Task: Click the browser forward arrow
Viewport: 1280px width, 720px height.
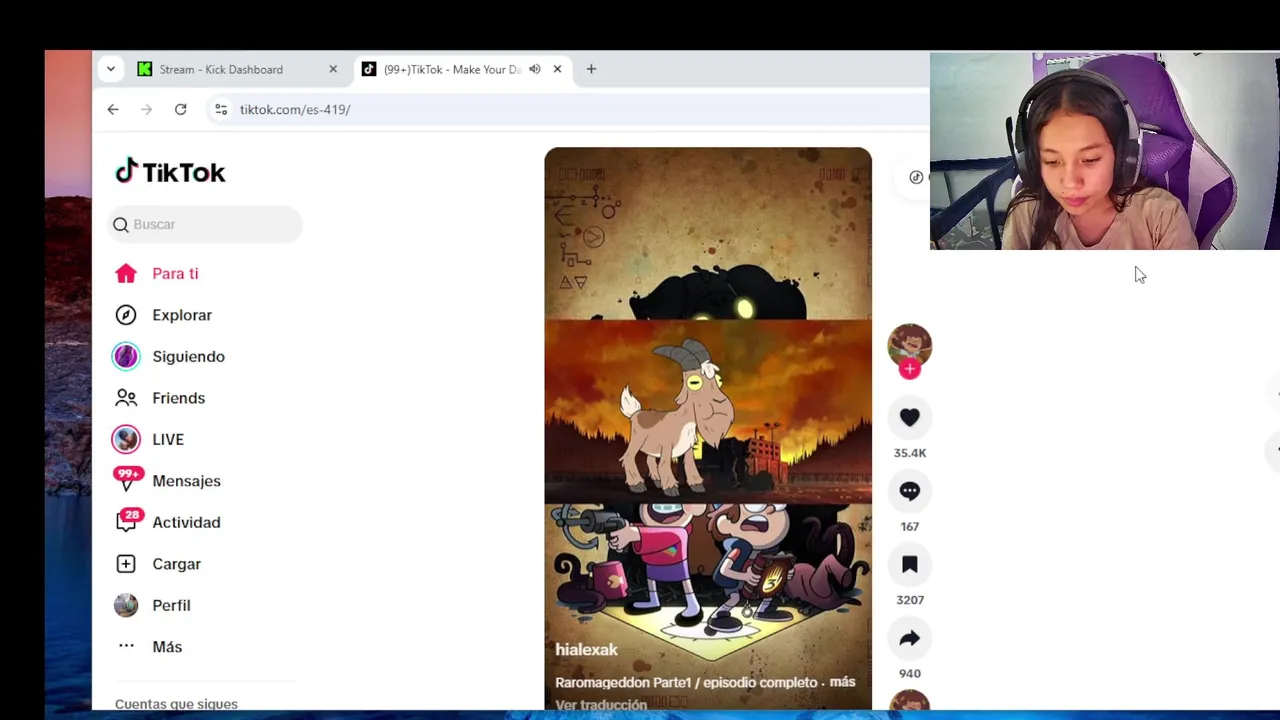Action: point(146,109)
